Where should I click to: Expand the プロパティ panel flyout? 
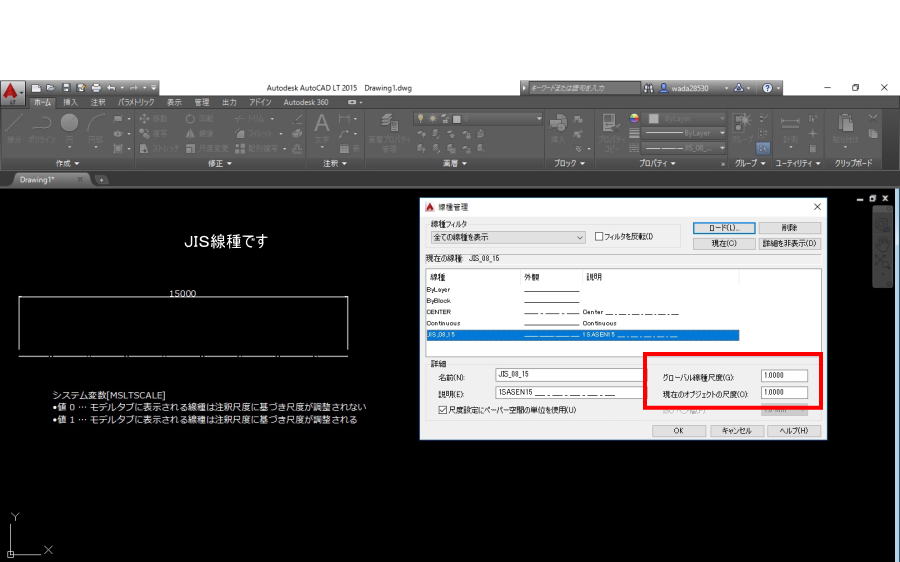click(657, 164)
